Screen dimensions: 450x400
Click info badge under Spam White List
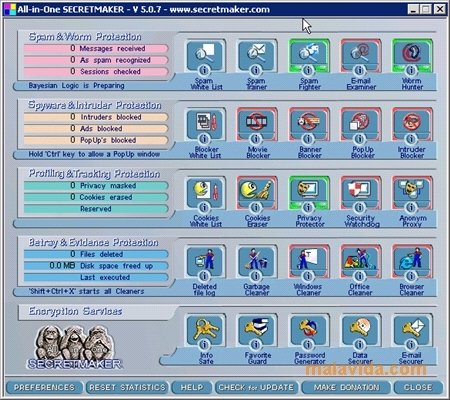tap(204, 70)
